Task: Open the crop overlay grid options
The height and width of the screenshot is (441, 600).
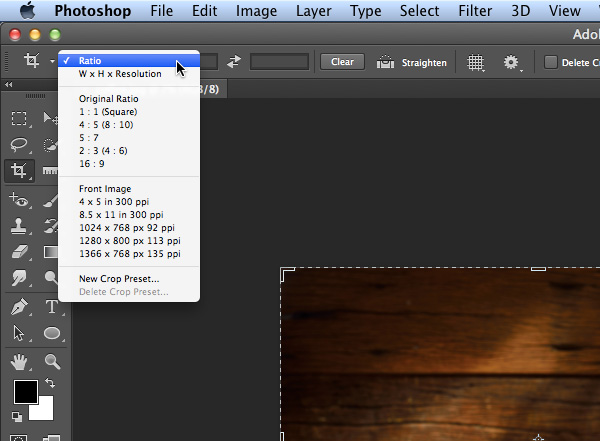Action: [x=476, y=62]
